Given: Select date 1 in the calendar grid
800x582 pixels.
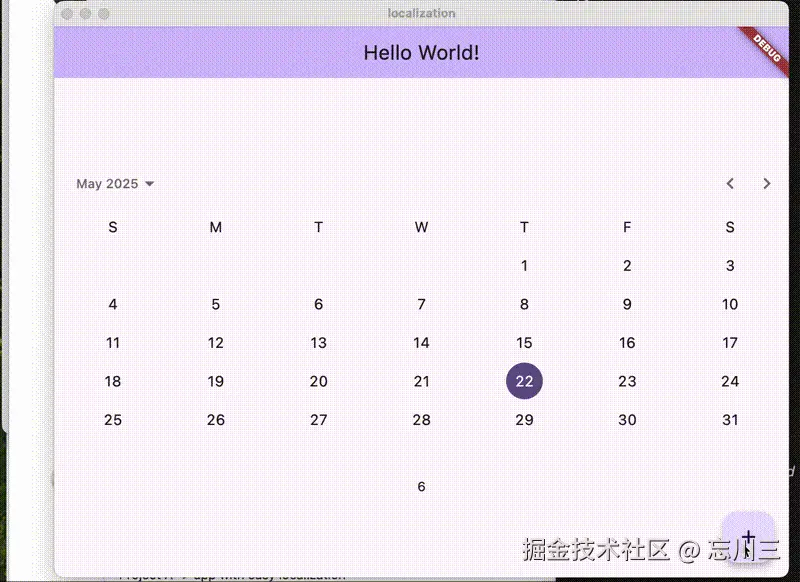Looking at the screenshot, I should [524, 265].
